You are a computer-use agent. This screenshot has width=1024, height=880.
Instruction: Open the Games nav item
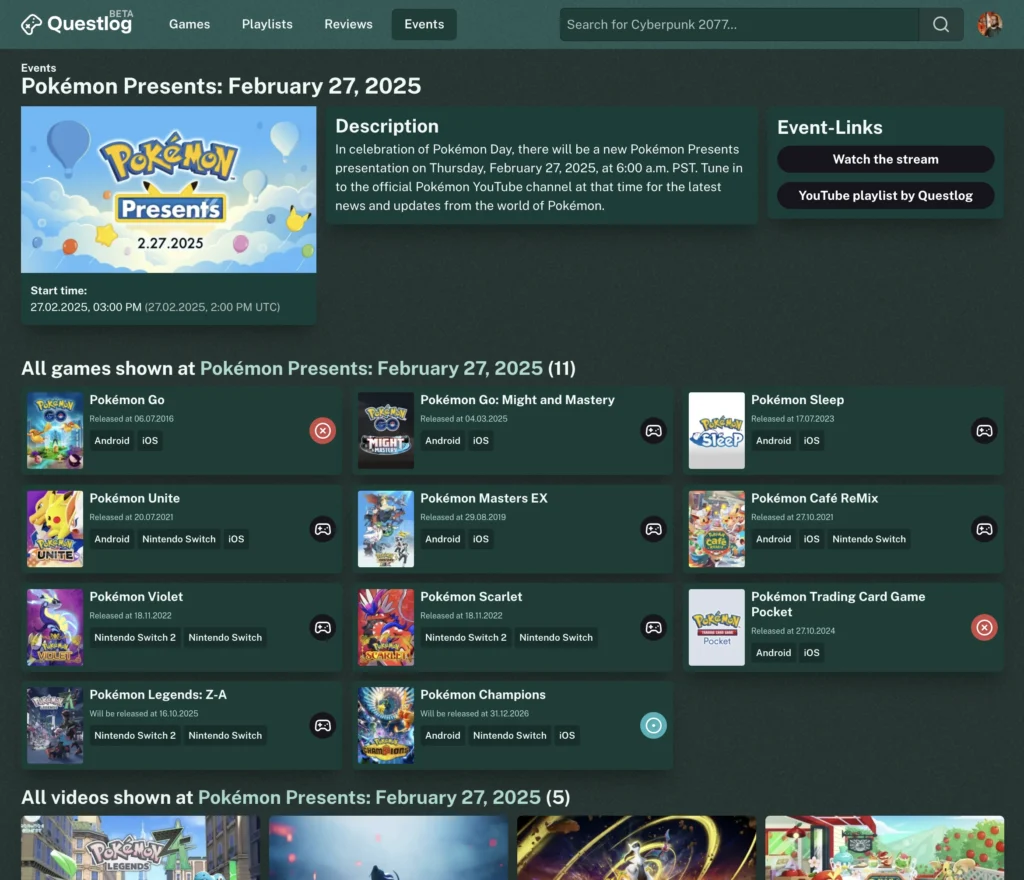pyautogui.click(x=189, y=24)
